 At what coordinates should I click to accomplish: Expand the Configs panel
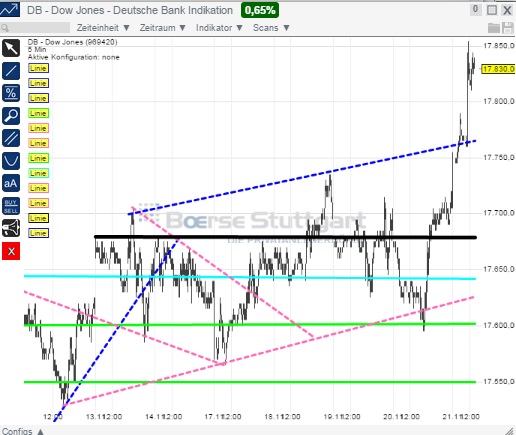22,431
